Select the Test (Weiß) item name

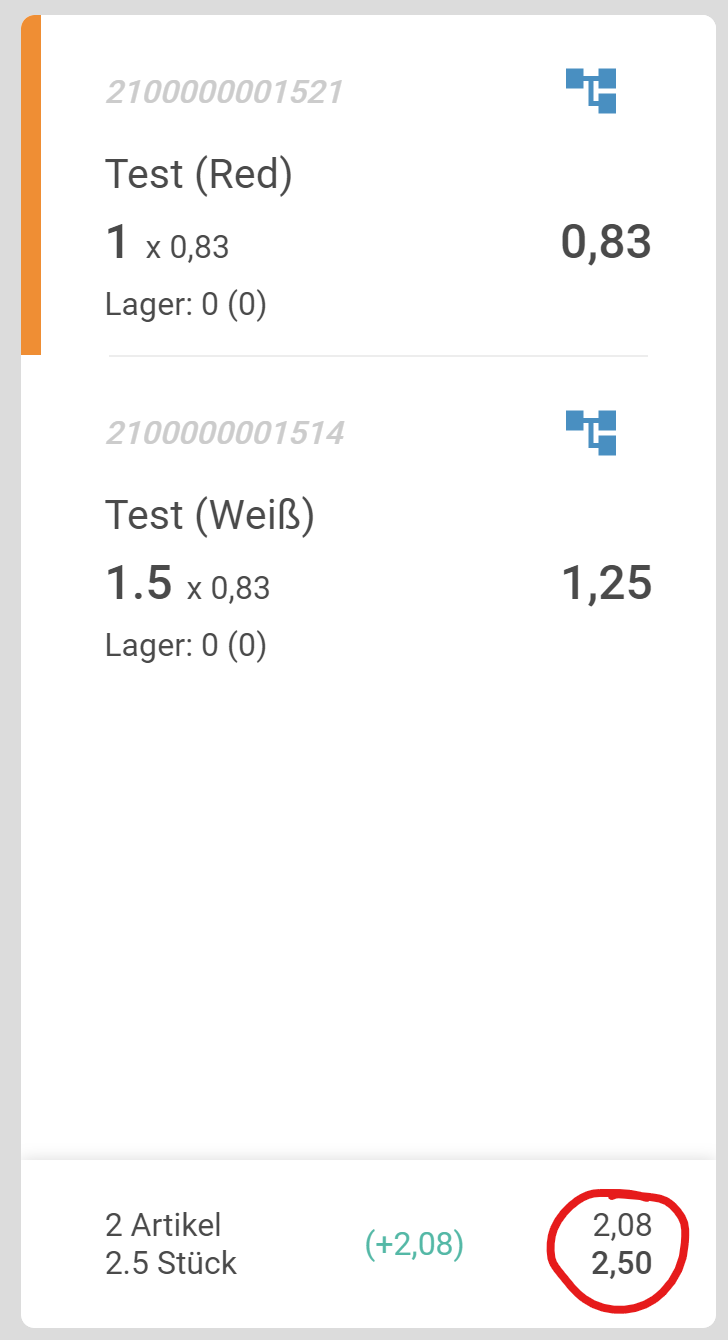[x=210, y=516]
